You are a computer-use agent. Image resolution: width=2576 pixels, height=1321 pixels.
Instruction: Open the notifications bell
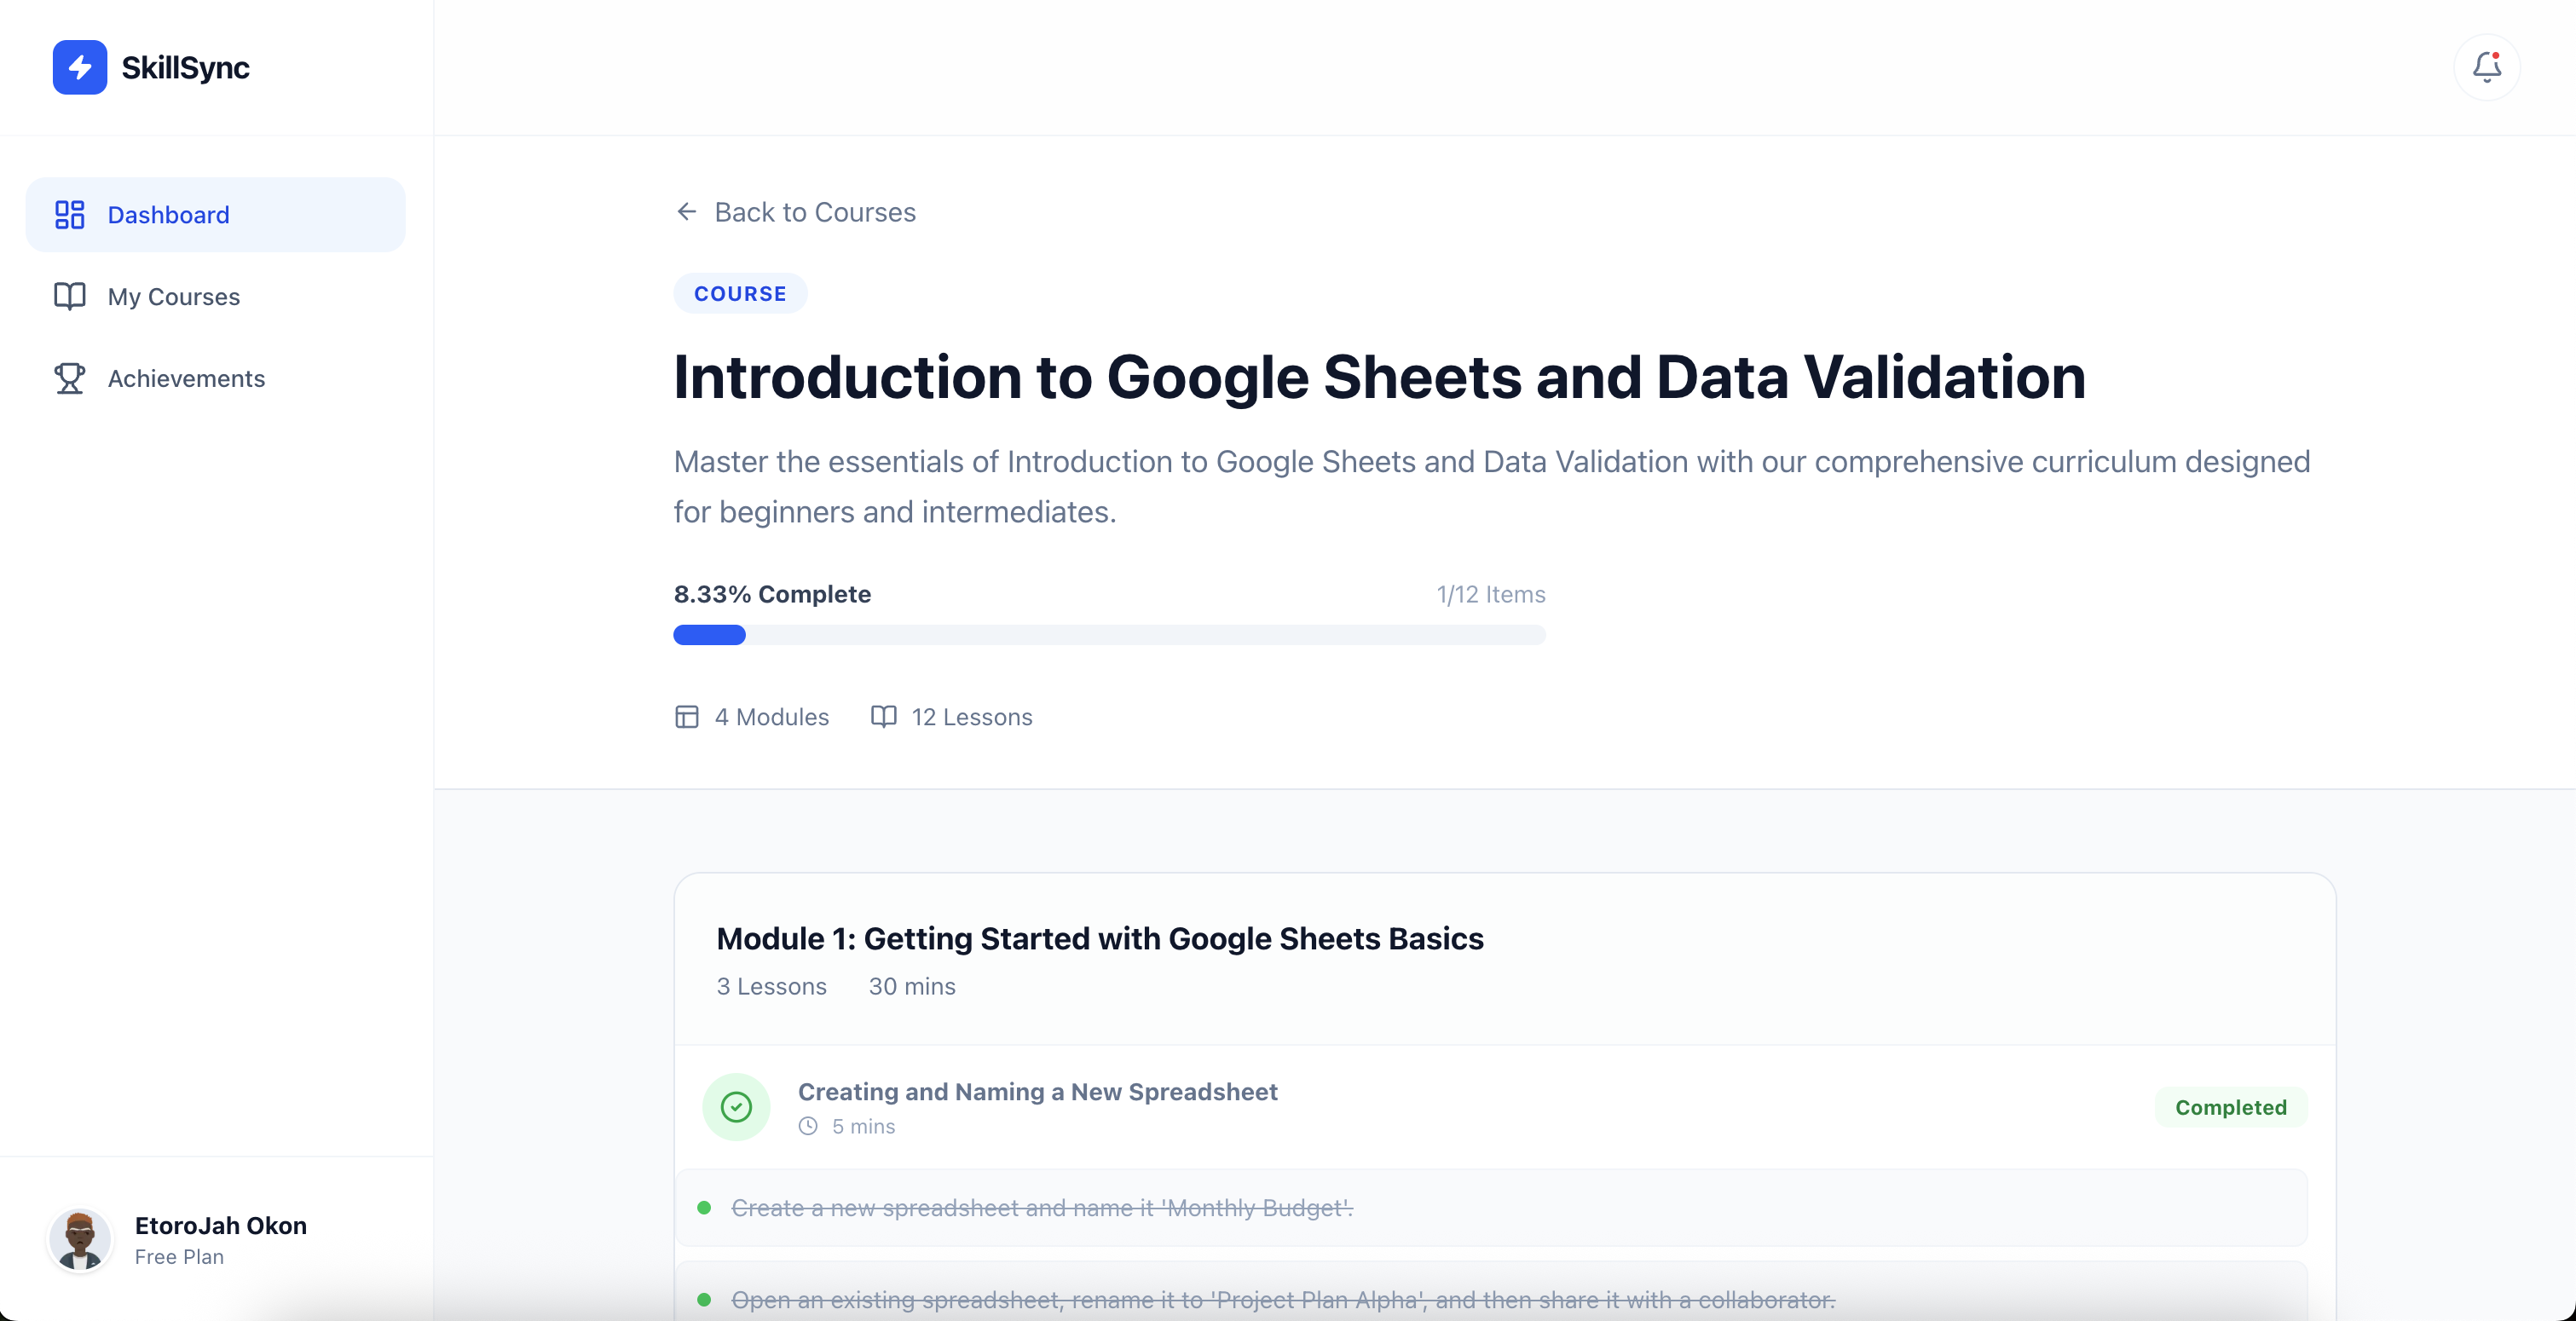(x=2486, y=67)
